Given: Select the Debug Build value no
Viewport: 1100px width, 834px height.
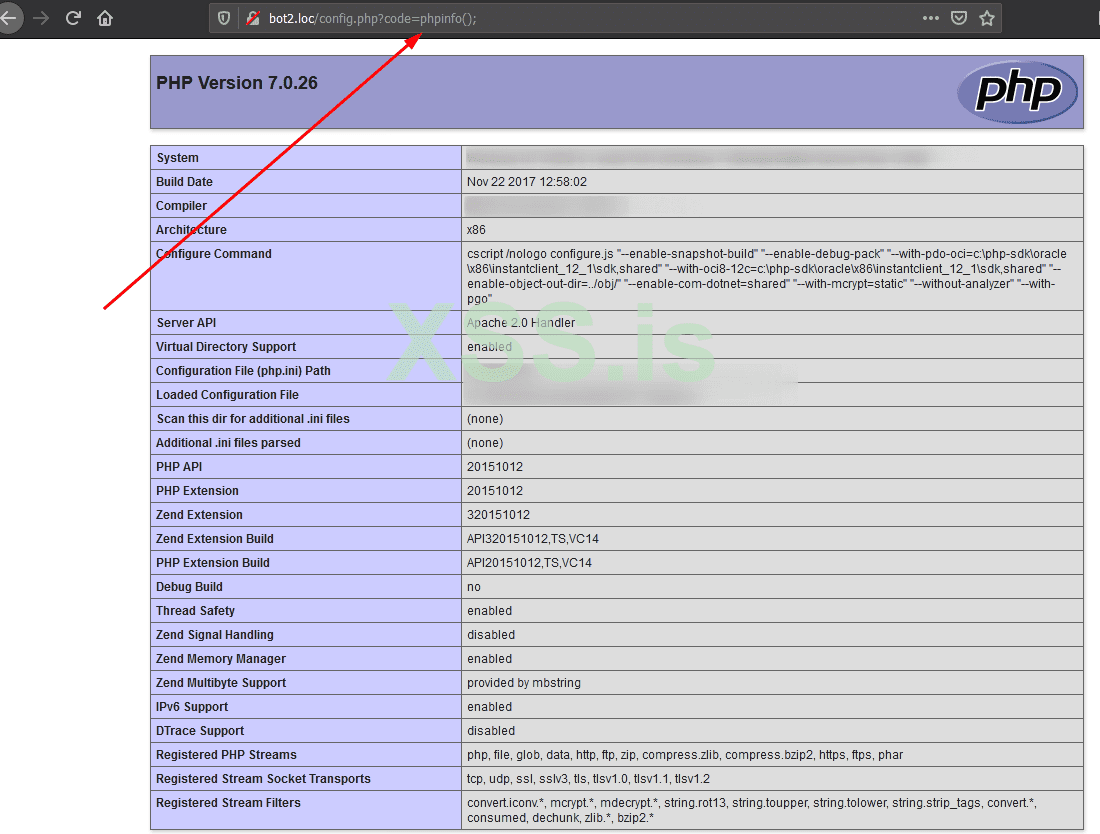Looking at the screenshot, I should pyautogui.click(x=474, y=586).
